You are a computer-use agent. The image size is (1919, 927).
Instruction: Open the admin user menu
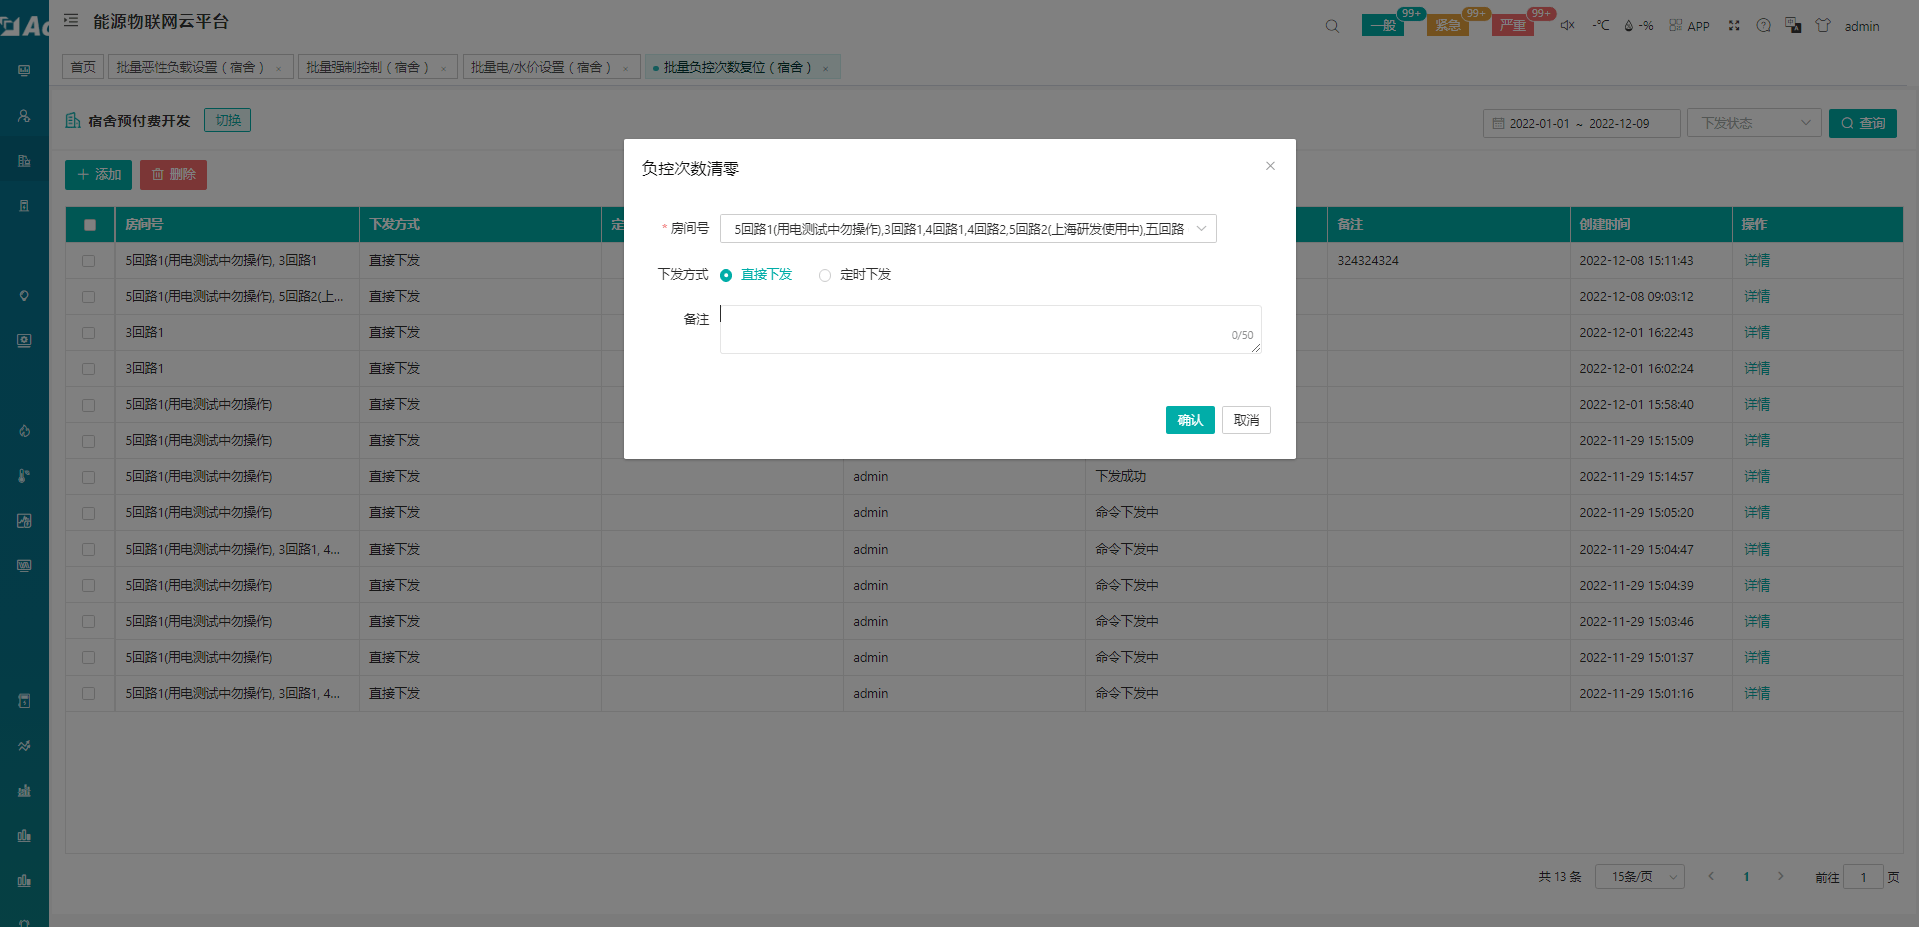(1862, 26)
